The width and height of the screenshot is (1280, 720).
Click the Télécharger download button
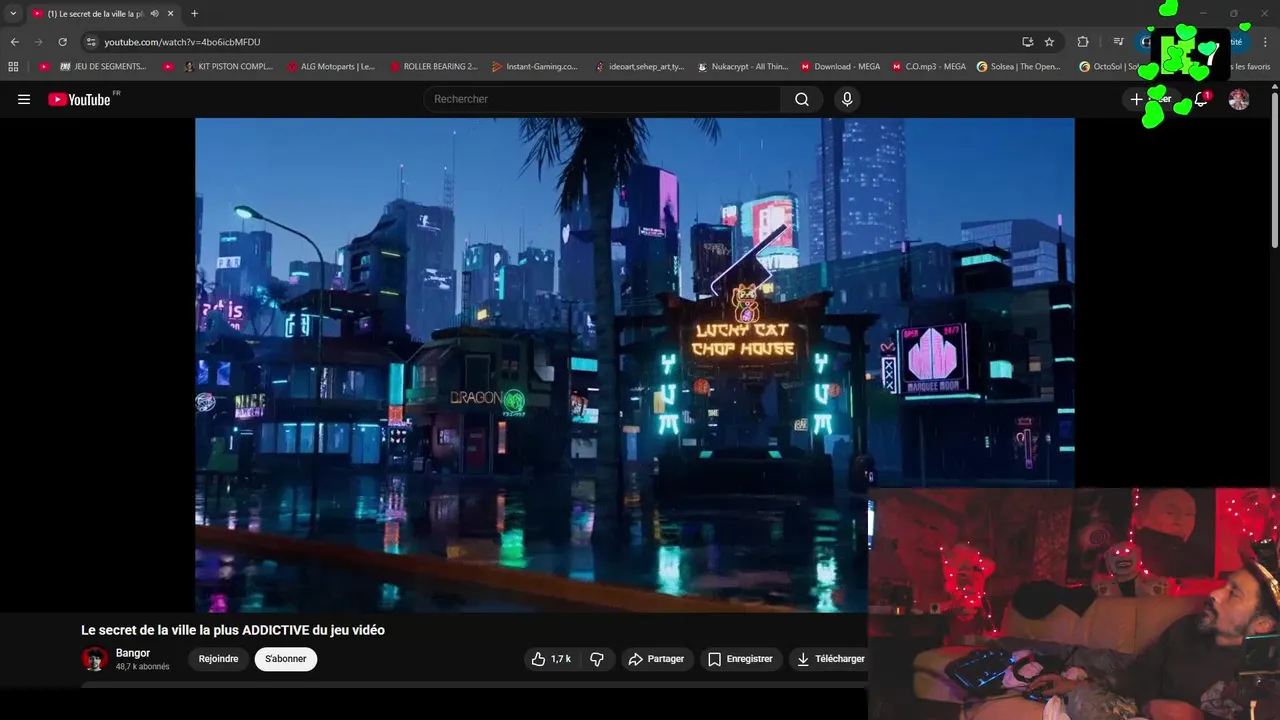pos(830,659)
